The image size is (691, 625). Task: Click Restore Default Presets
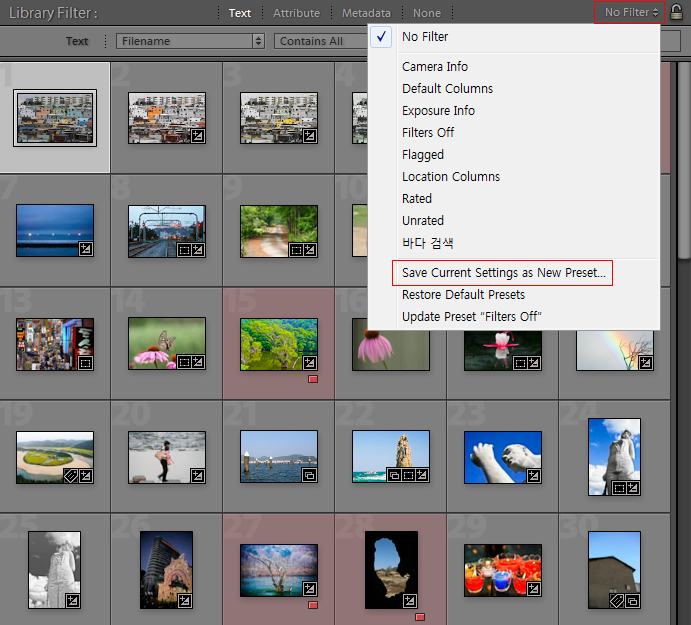click(463, 294)
